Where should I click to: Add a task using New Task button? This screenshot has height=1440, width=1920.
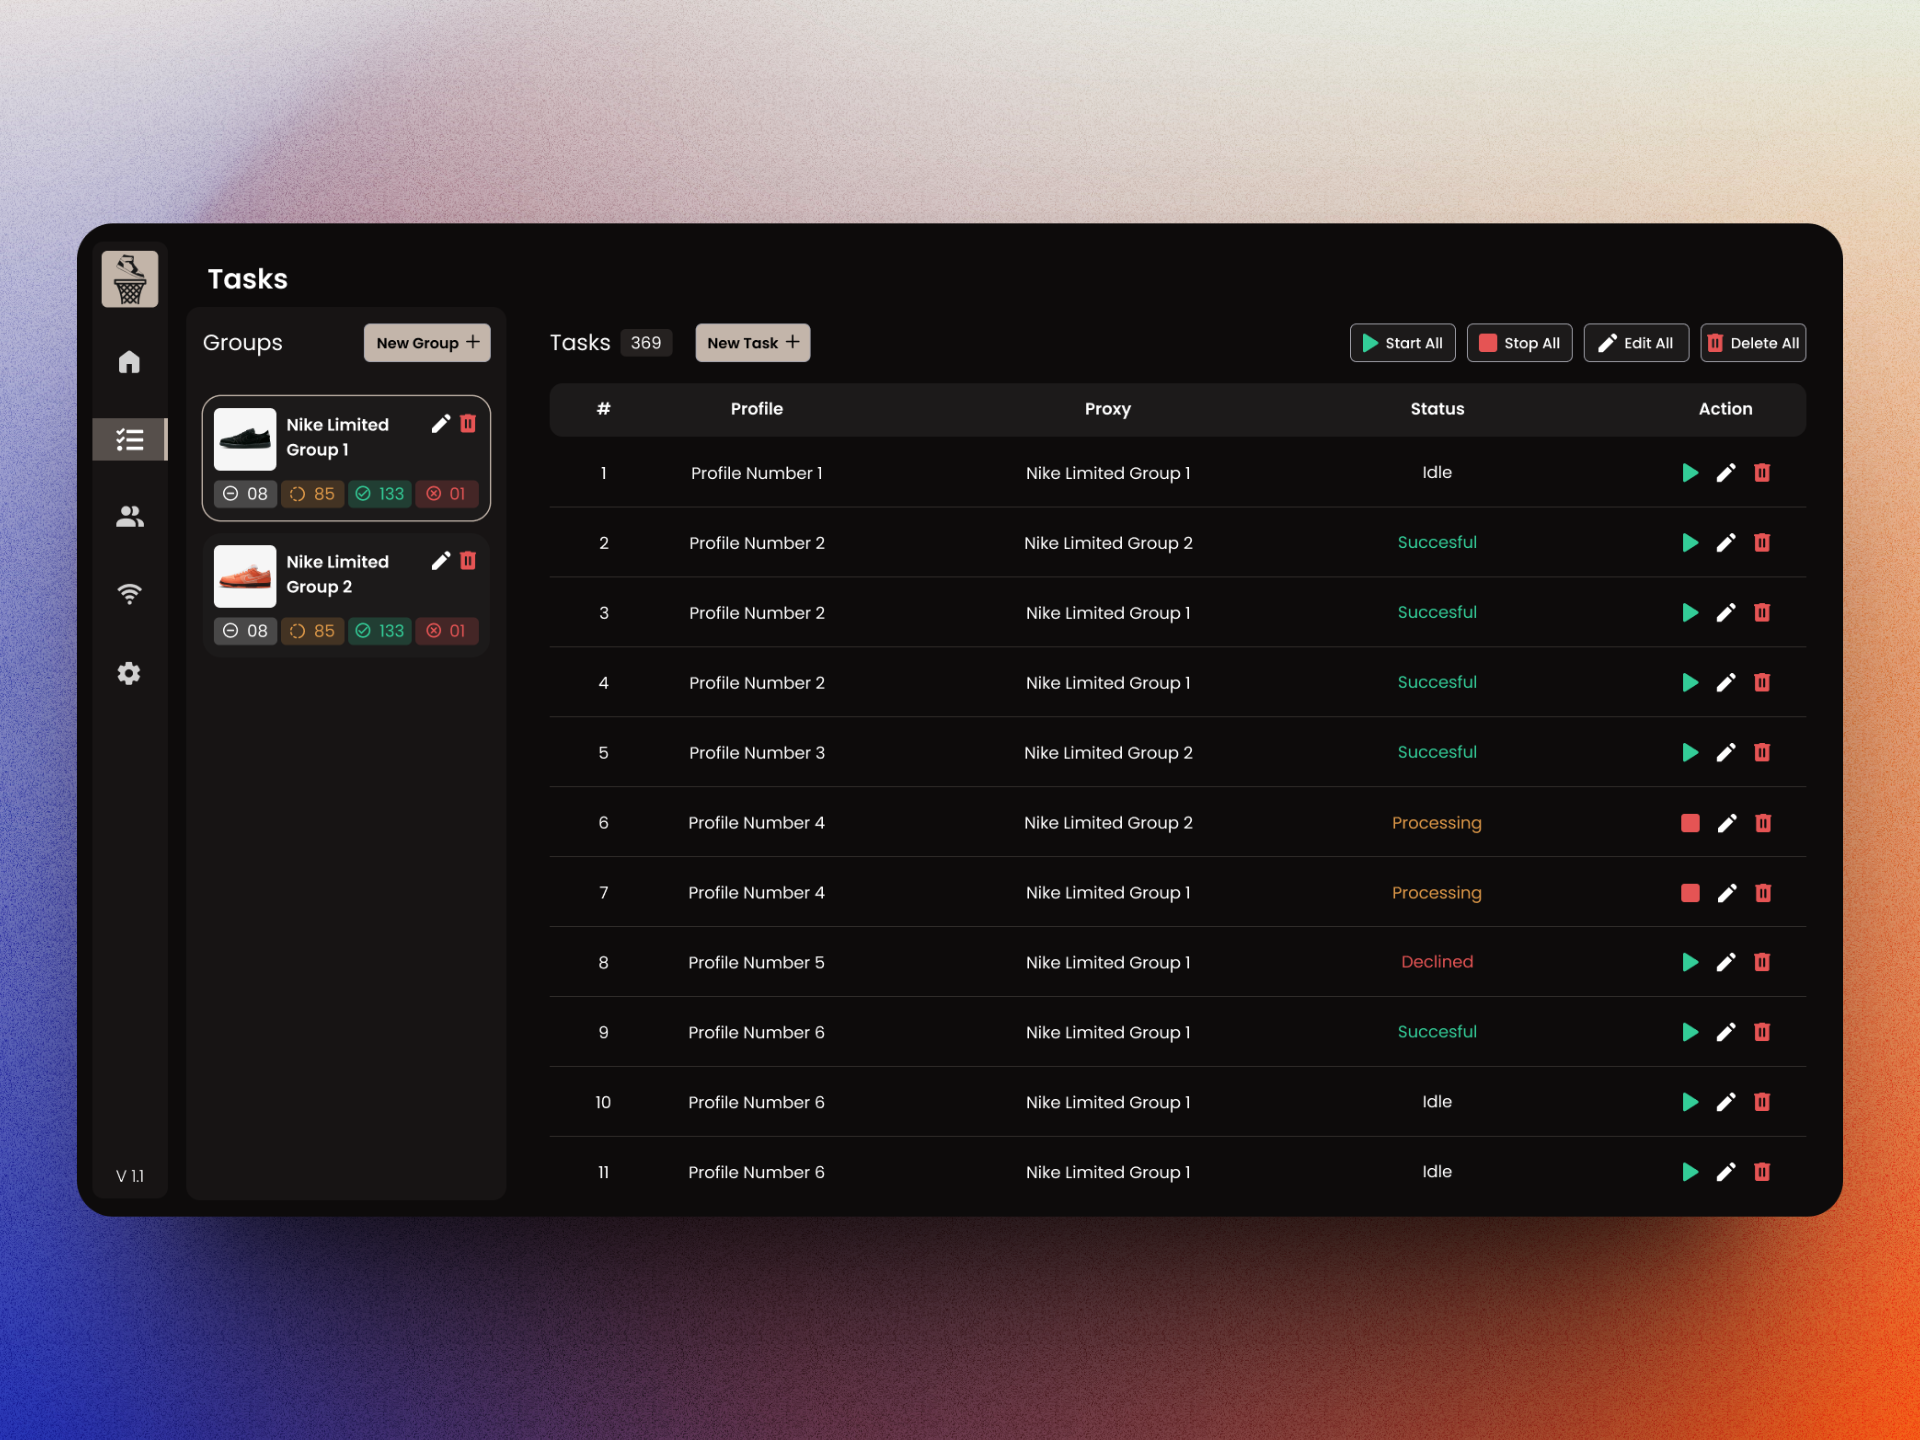tap(752, 342)
